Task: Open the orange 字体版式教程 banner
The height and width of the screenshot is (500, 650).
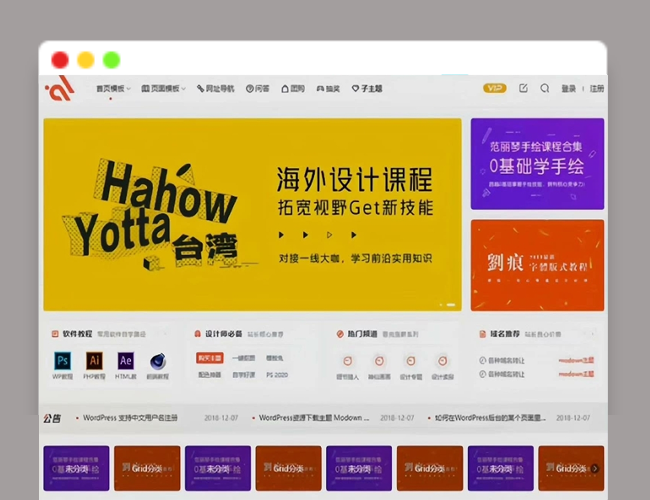Action: [537, 265]
